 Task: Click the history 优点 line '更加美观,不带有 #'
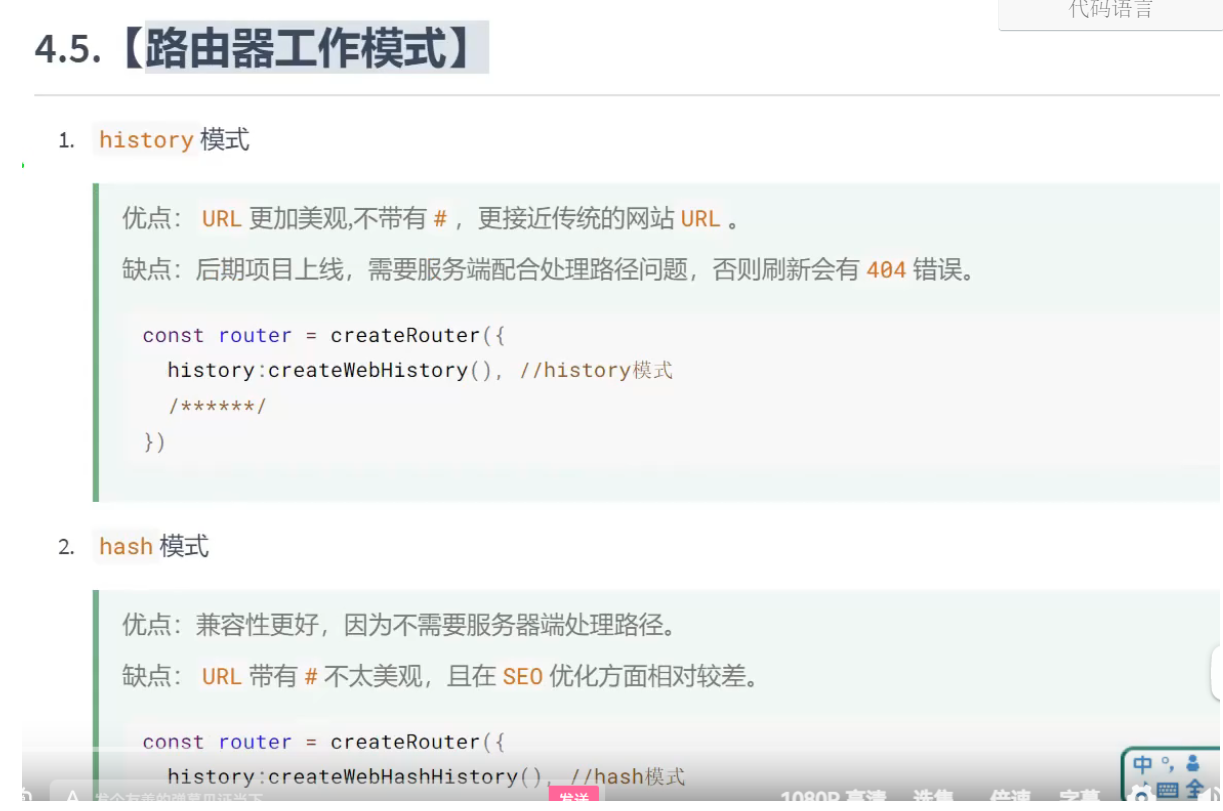[347, 218]
